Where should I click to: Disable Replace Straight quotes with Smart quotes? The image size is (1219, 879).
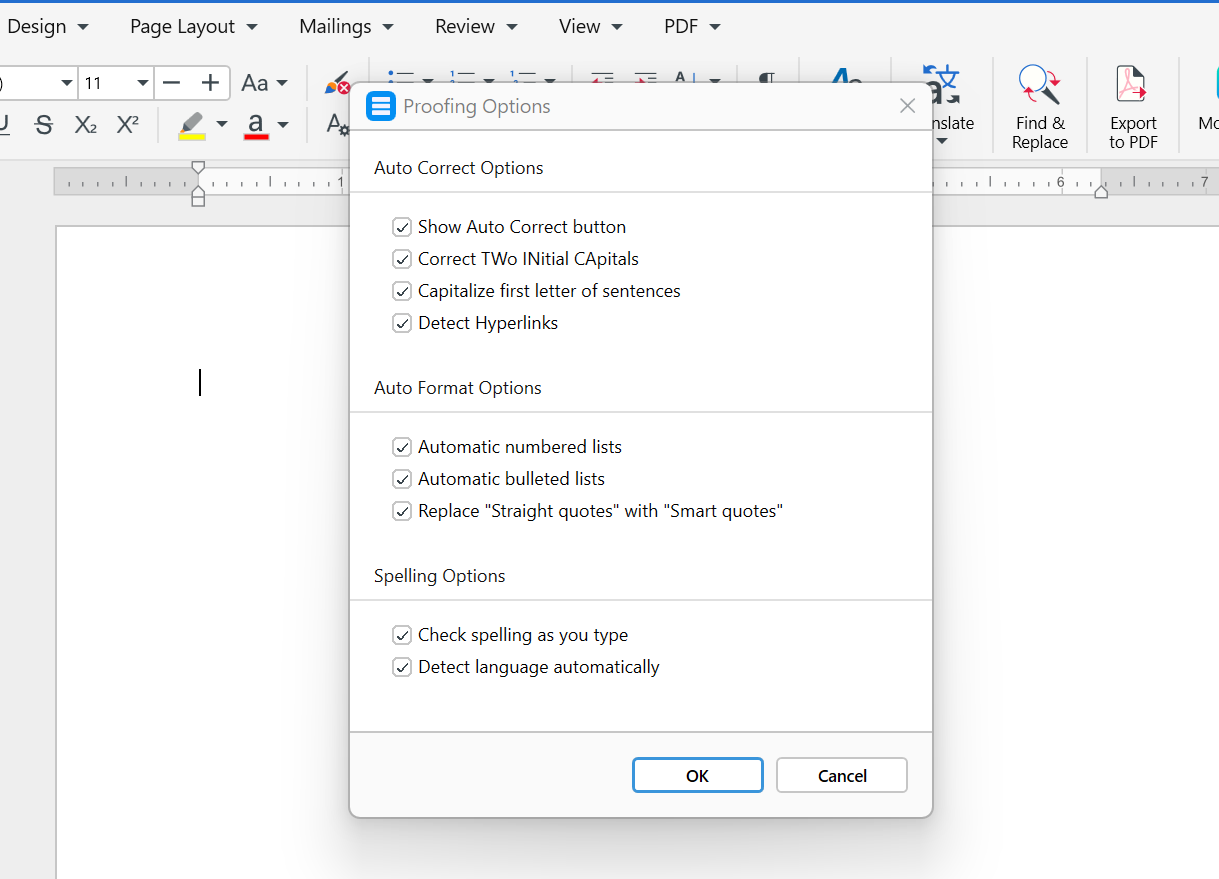pyautogui.click(x=402, y=511)
